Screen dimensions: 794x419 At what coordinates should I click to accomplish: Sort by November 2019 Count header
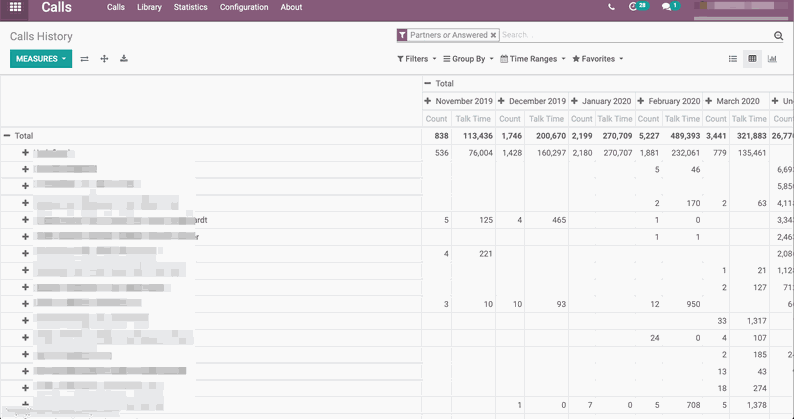(x=436, y=119)
